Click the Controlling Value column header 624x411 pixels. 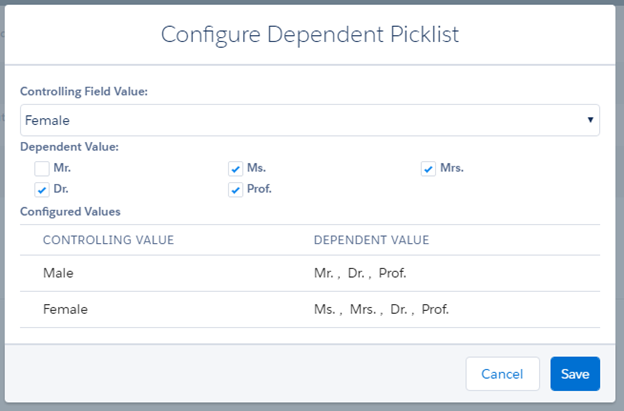pyautogui.click(x=108, y=240)
